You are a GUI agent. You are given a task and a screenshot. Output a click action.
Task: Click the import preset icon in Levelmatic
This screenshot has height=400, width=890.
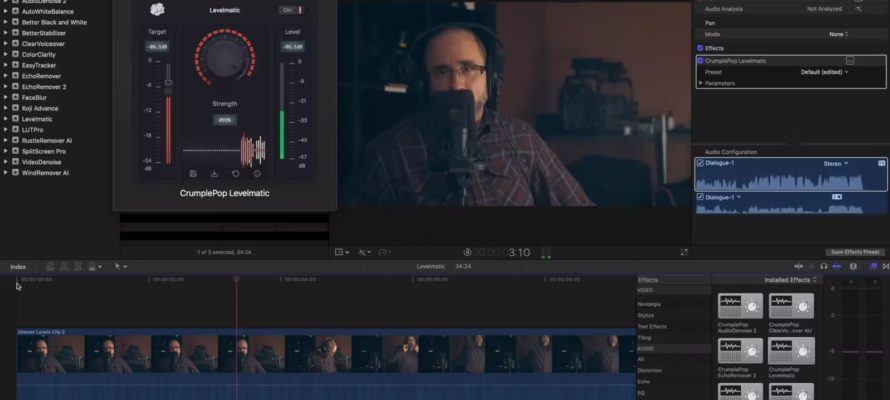pos(215,174)
